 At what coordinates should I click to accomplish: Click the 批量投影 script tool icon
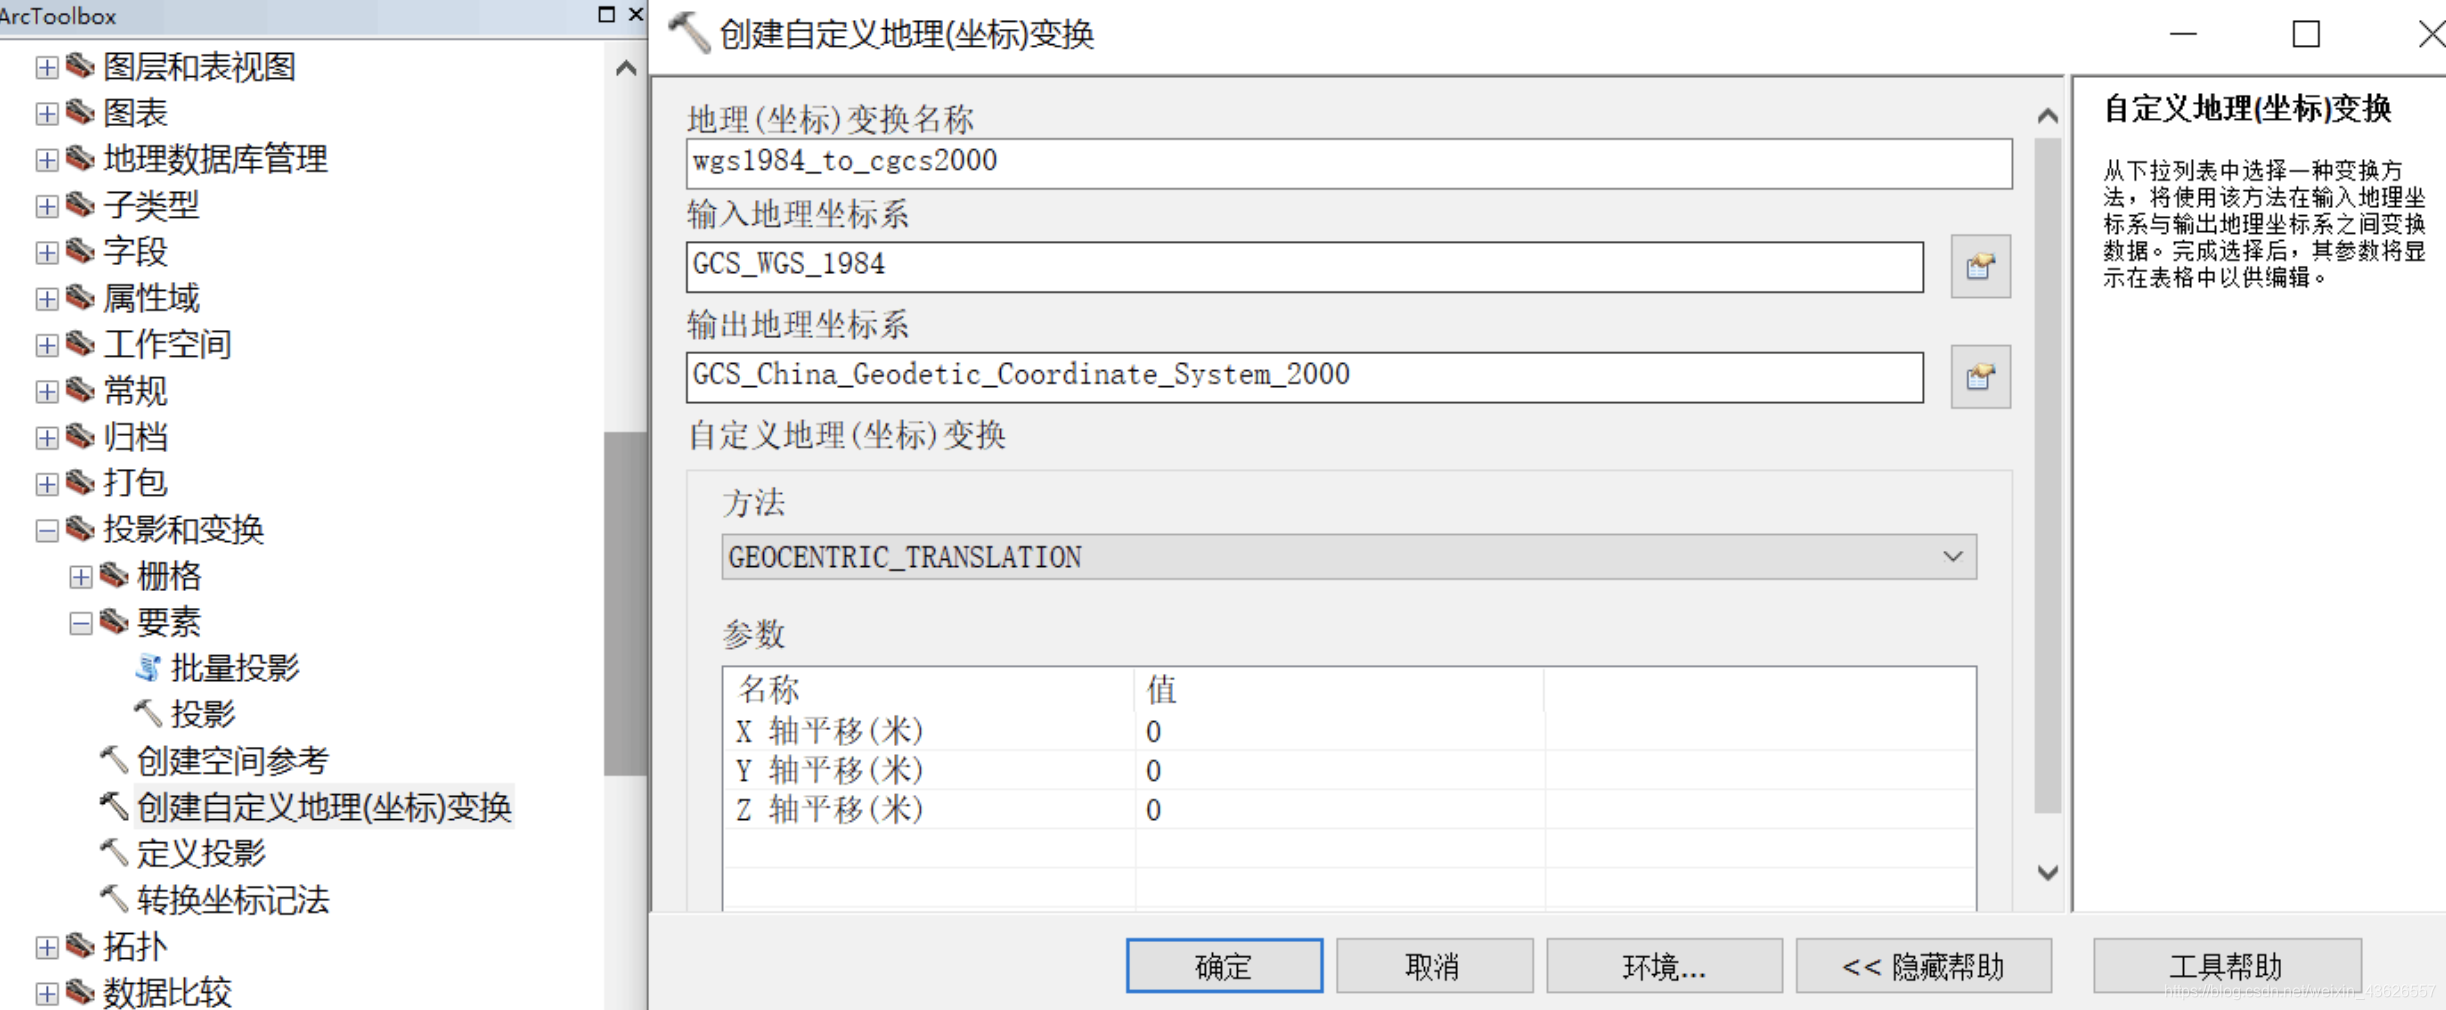(x=148, y=668)
